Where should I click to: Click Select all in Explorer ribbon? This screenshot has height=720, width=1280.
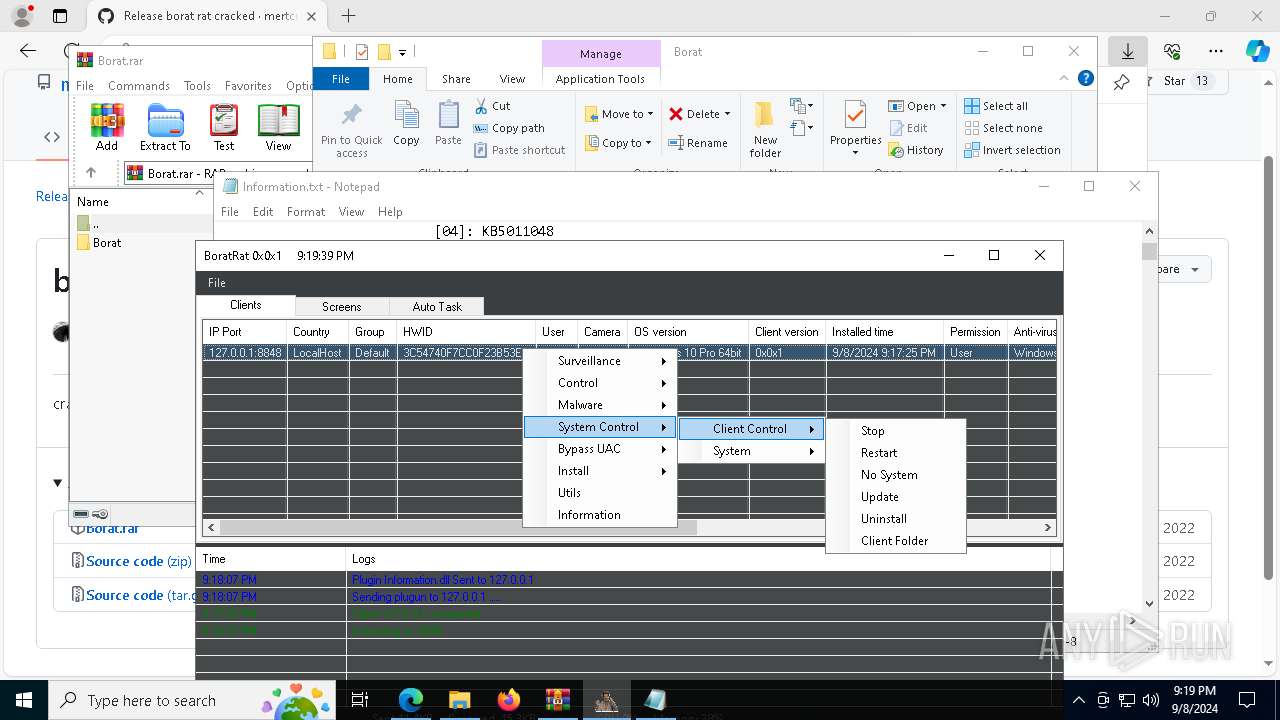coord(996,106)
